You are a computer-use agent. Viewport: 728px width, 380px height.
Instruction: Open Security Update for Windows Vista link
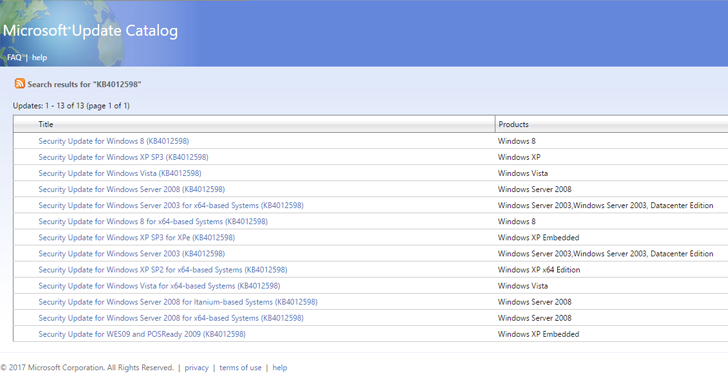click(x=120, y=173)
